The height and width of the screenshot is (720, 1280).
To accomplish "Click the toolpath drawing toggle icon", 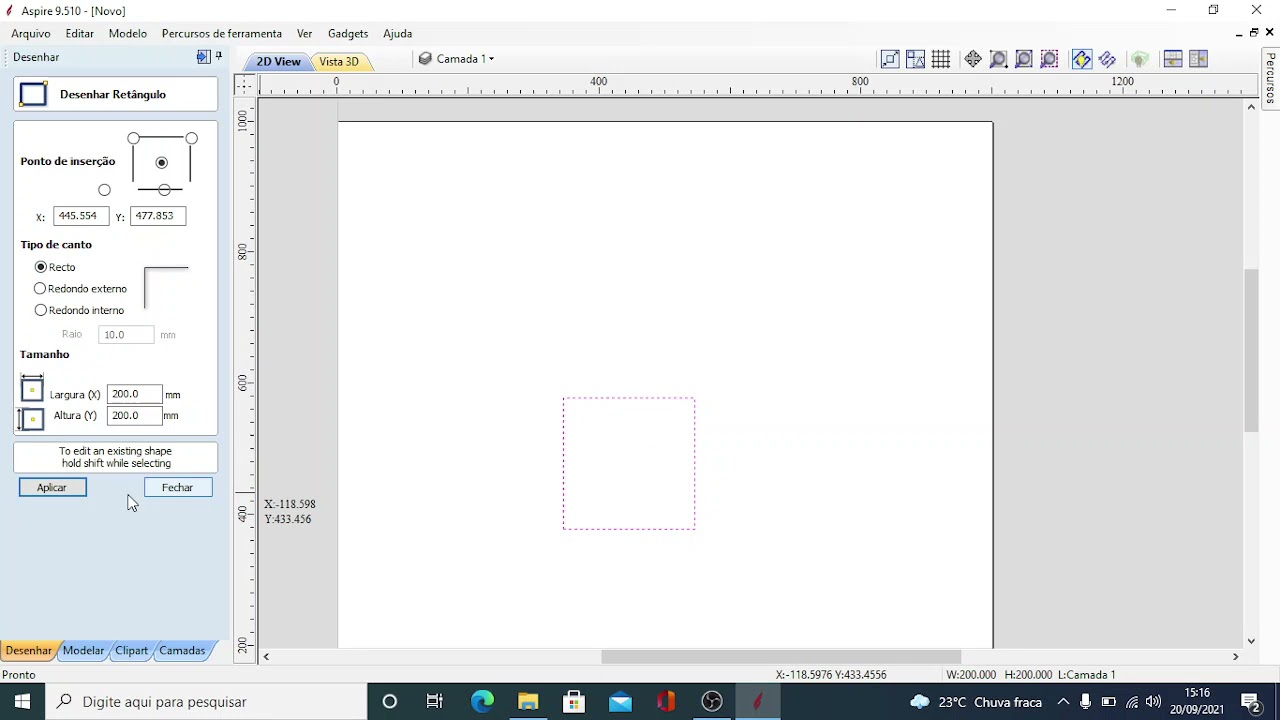I will [1107, 60].
